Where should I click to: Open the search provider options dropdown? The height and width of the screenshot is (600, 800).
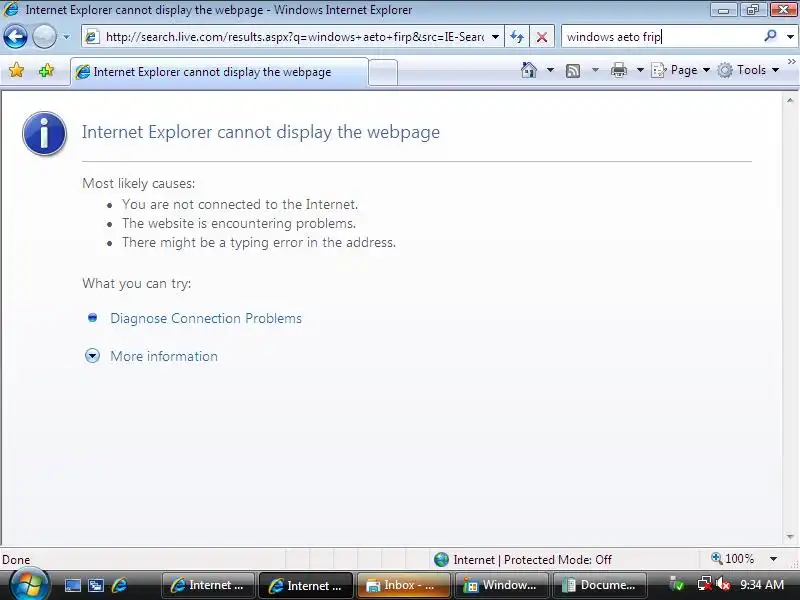790,37
